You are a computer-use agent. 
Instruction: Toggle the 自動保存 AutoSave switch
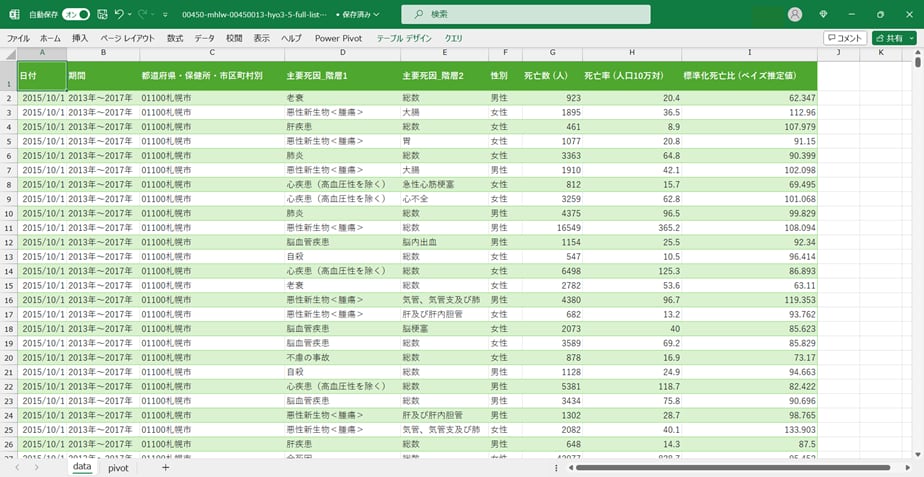point(76,14)
